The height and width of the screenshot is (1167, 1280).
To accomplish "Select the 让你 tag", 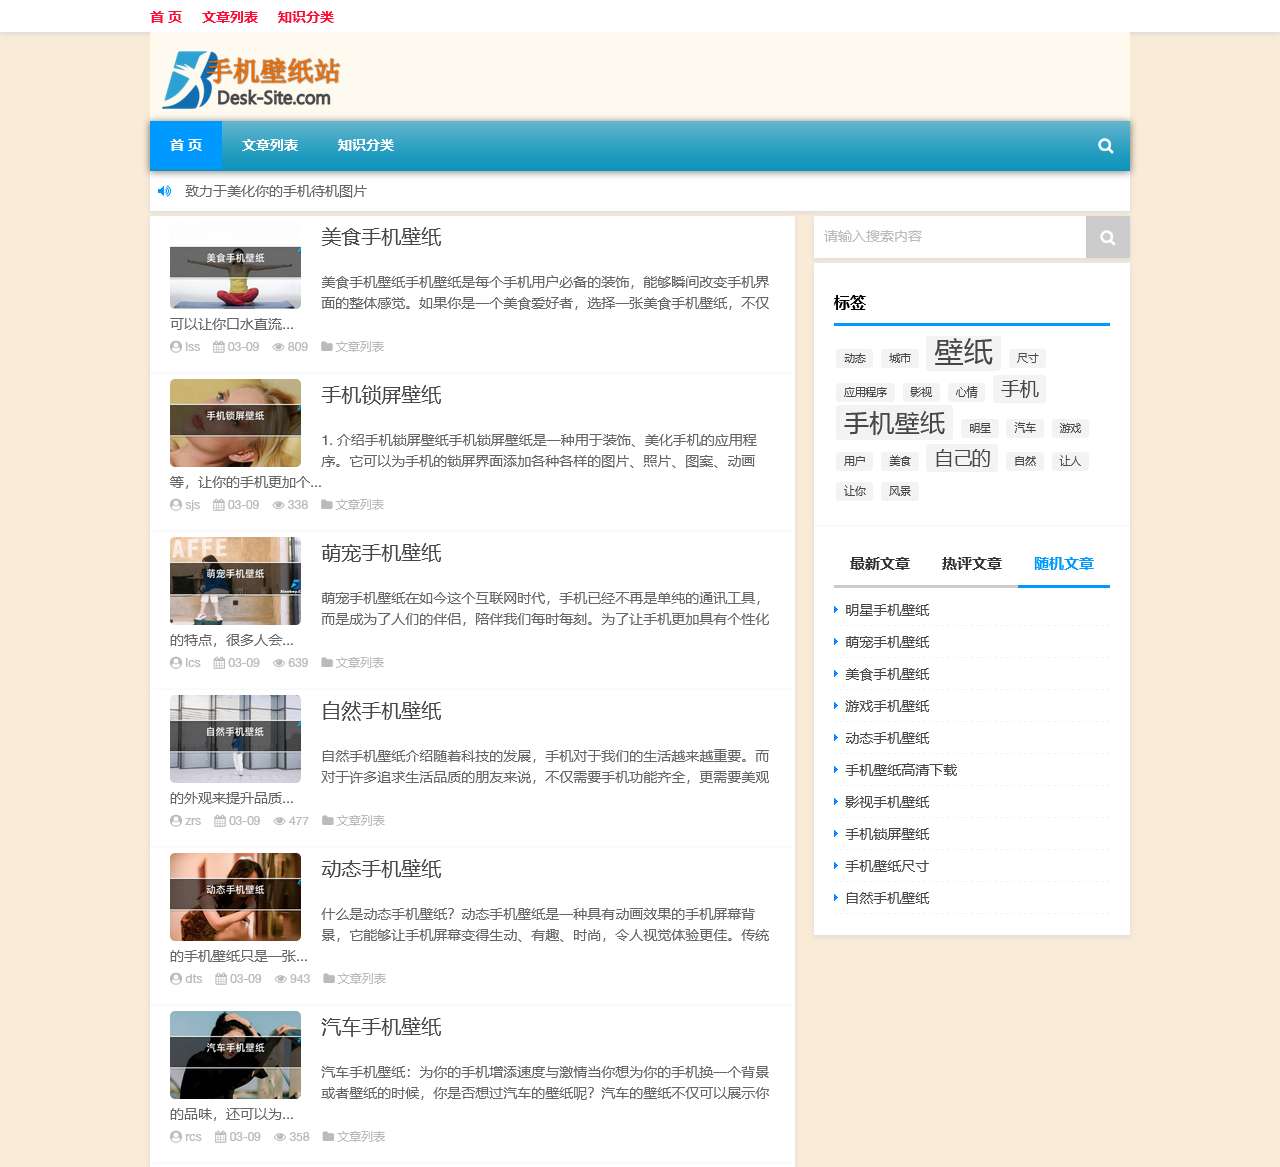I will [855, 491].
